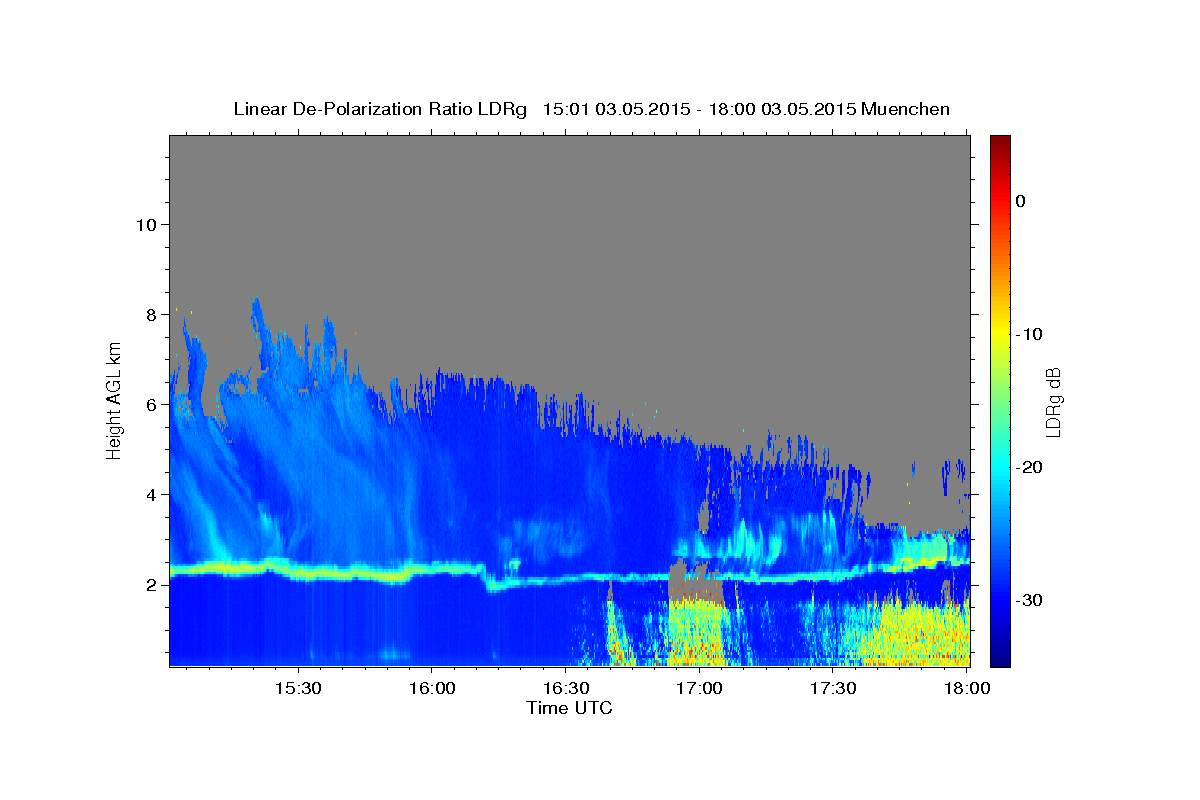Click the colorbar value '-20'
1200x800 pixels.
pyautogui.click(x=1030, y=467)
